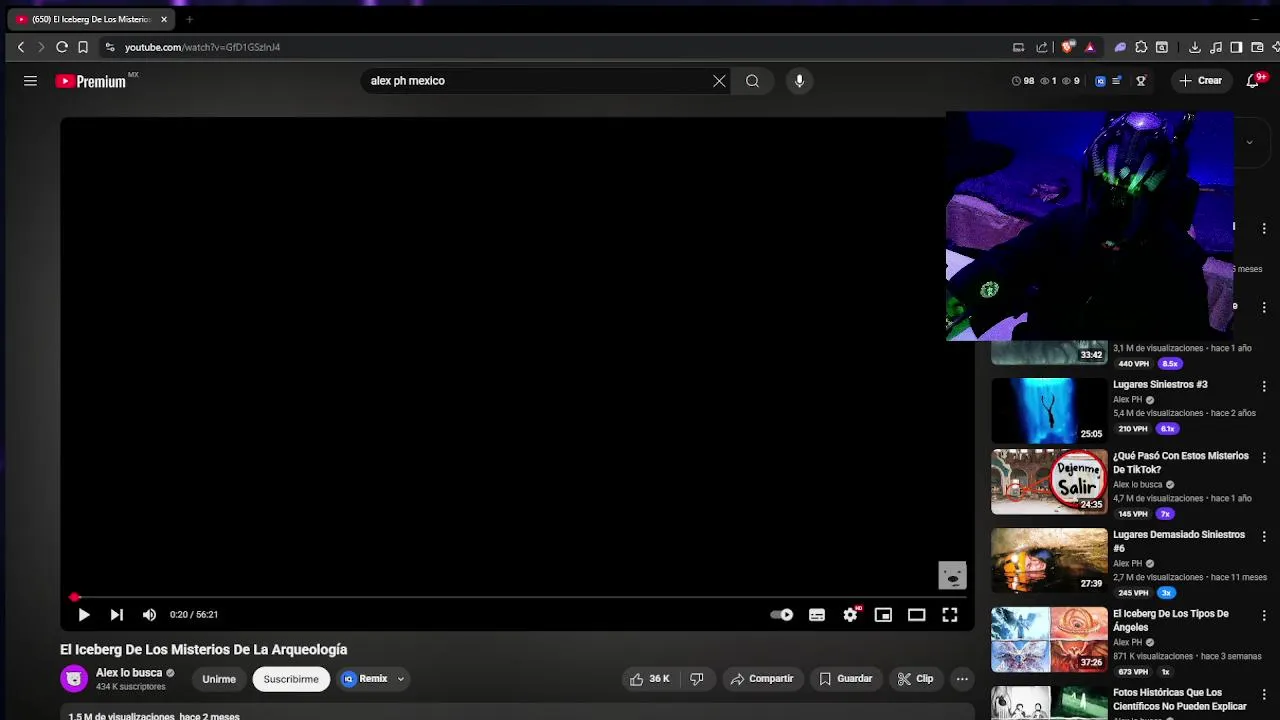Click the Unirme button
Viewport: 1280px width, 720px height.
pos(219,679)
